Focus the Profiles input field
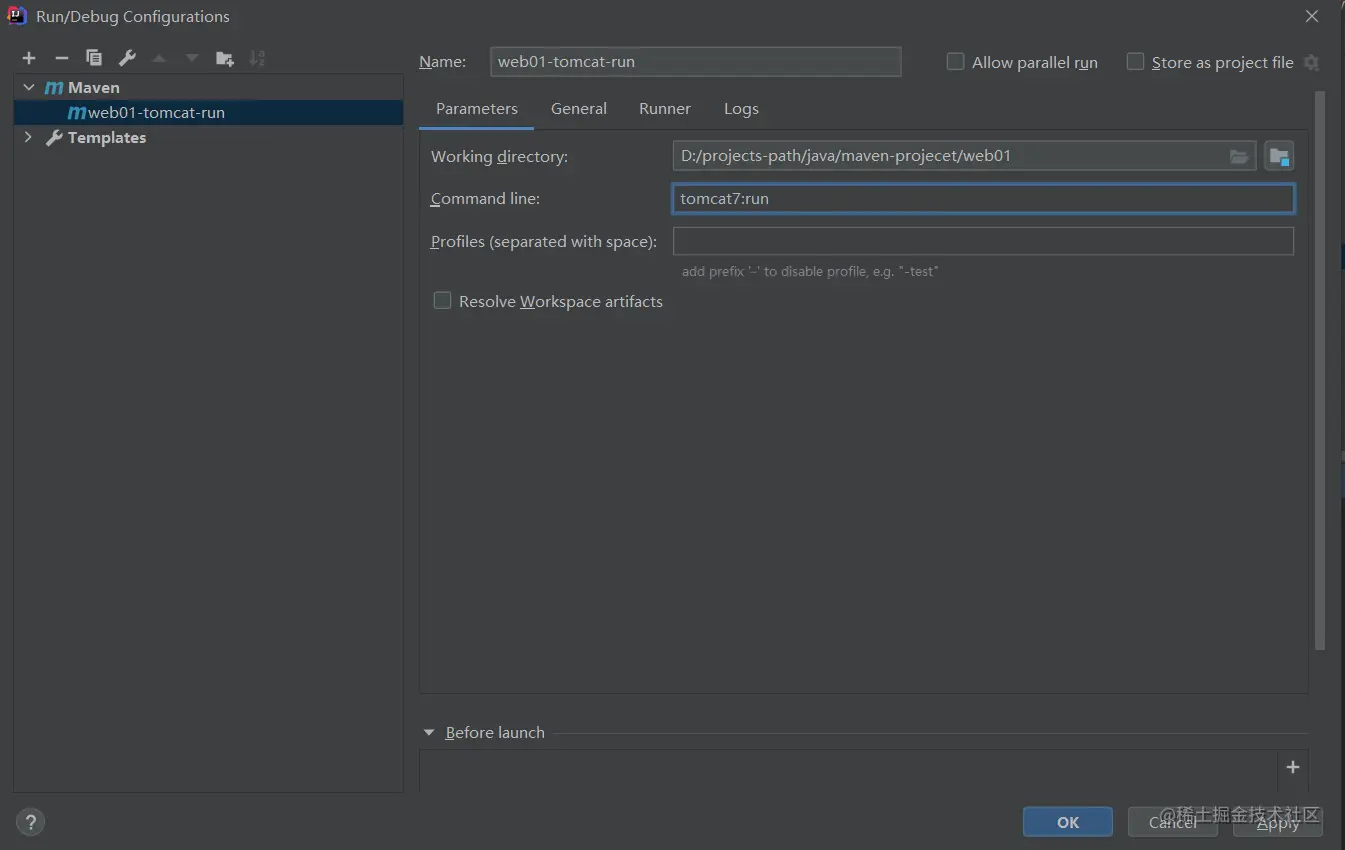The width and height of the screenshot is (1345, 850). pos(983,241)
